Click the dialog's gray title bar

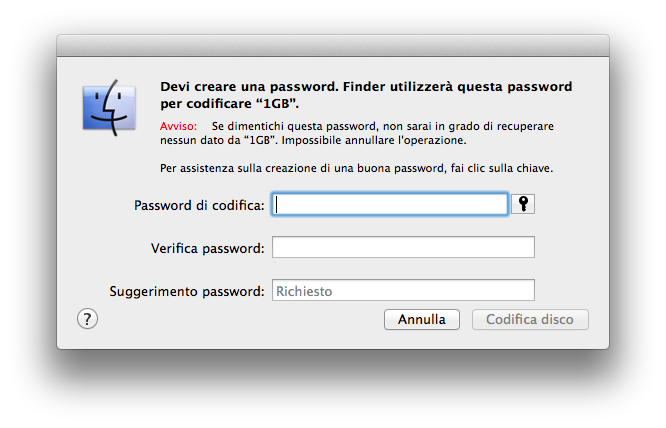point(333,45)
